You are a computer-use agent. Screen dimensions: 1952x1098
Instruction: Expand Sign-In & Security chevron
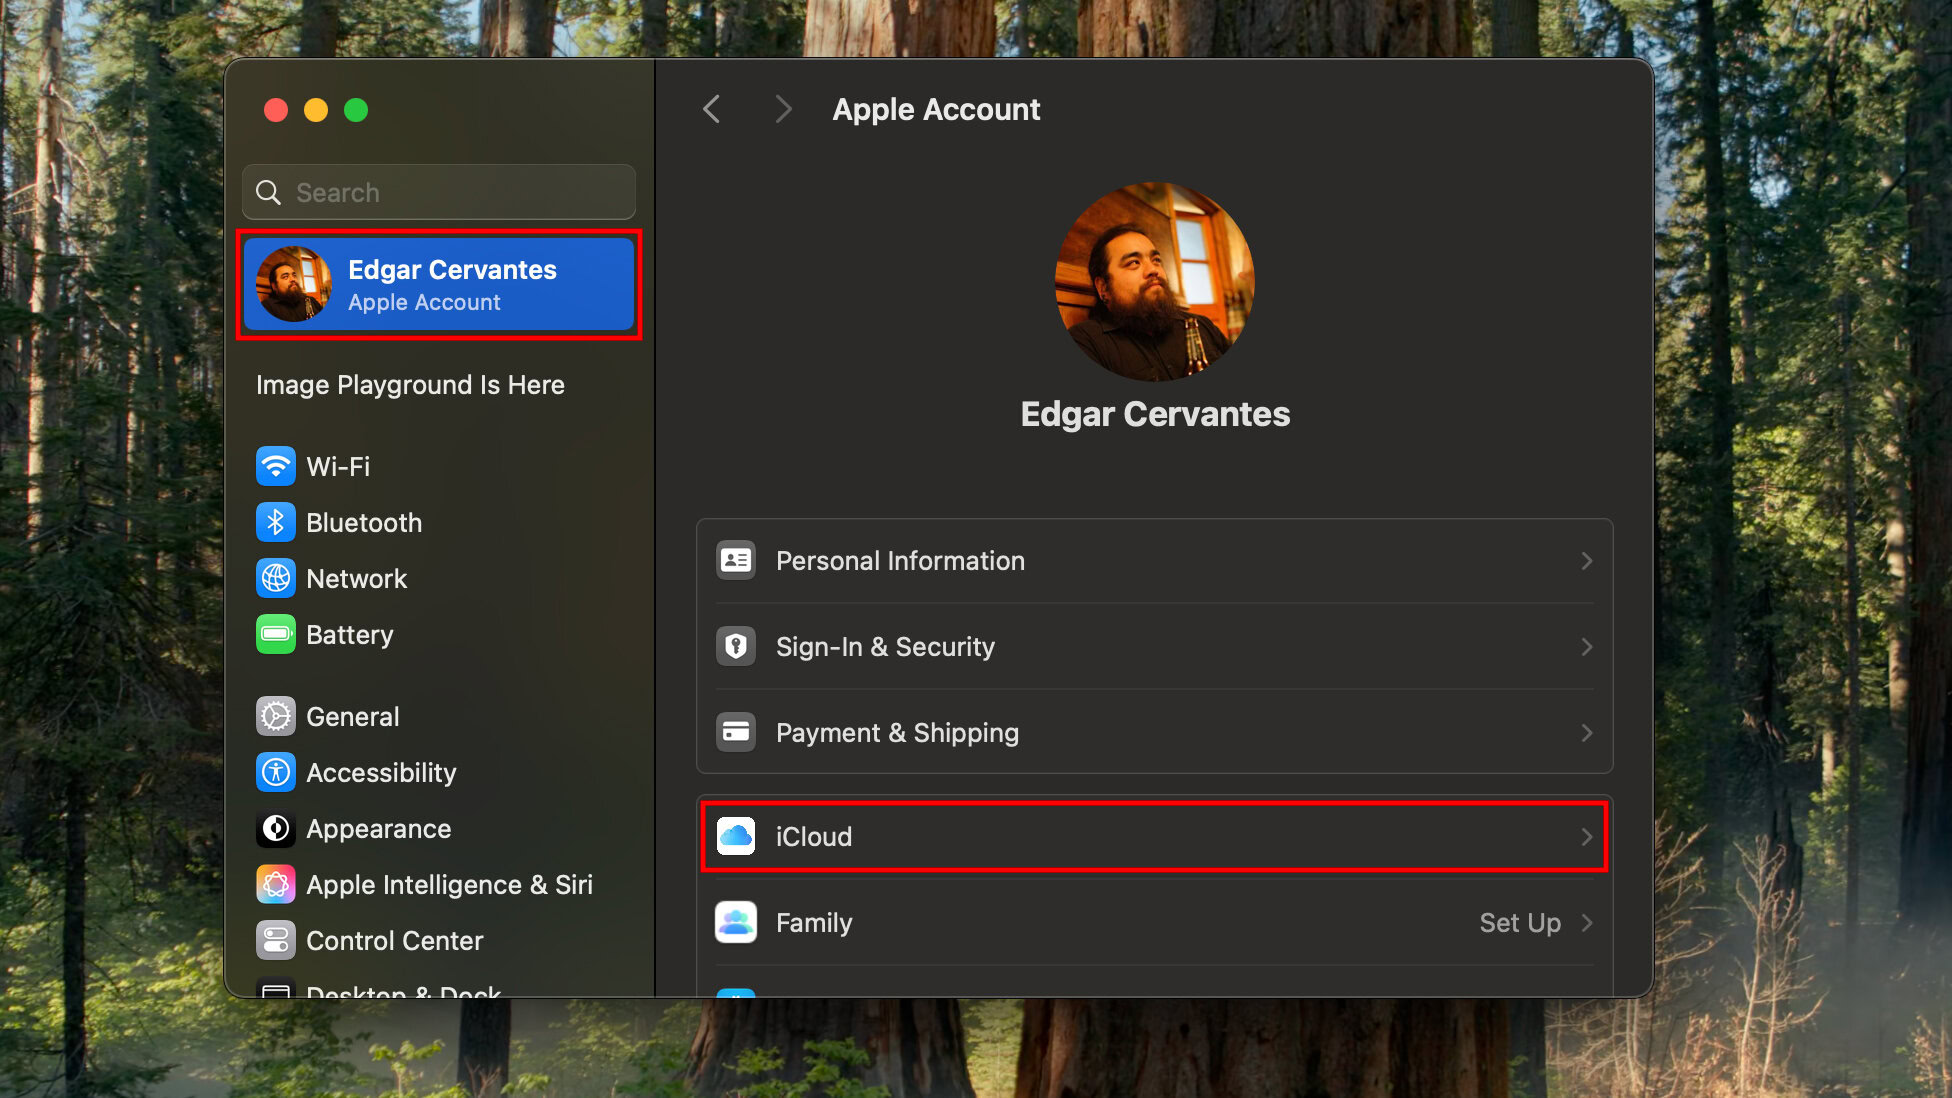(1586, 647)
